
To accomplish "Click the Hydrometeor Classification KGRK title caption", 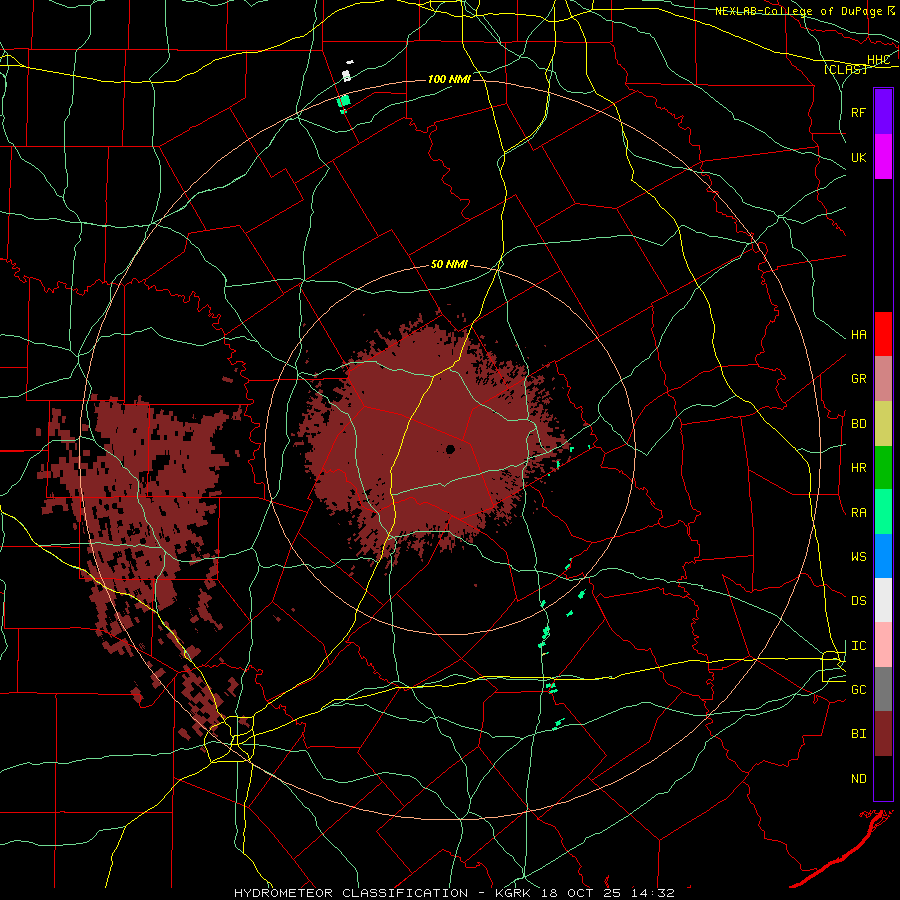I will [454, 893].
